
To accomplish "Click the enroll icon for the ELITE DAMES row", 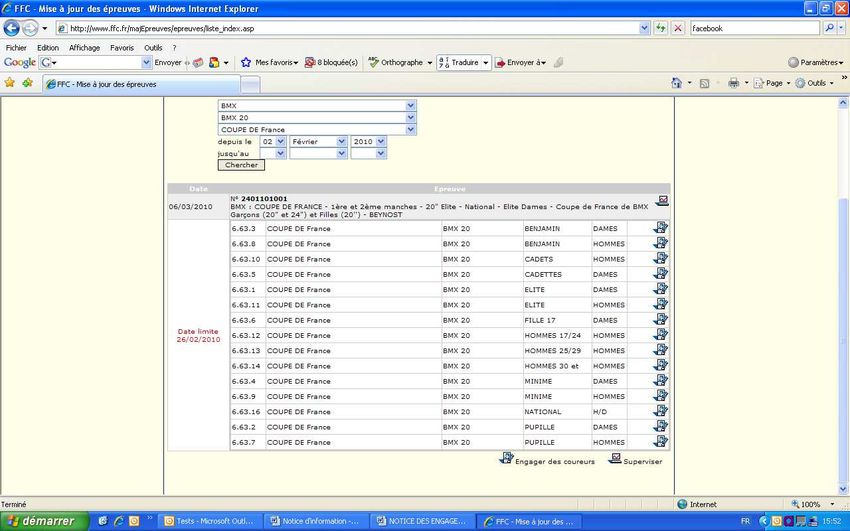I will click(660, 289).
